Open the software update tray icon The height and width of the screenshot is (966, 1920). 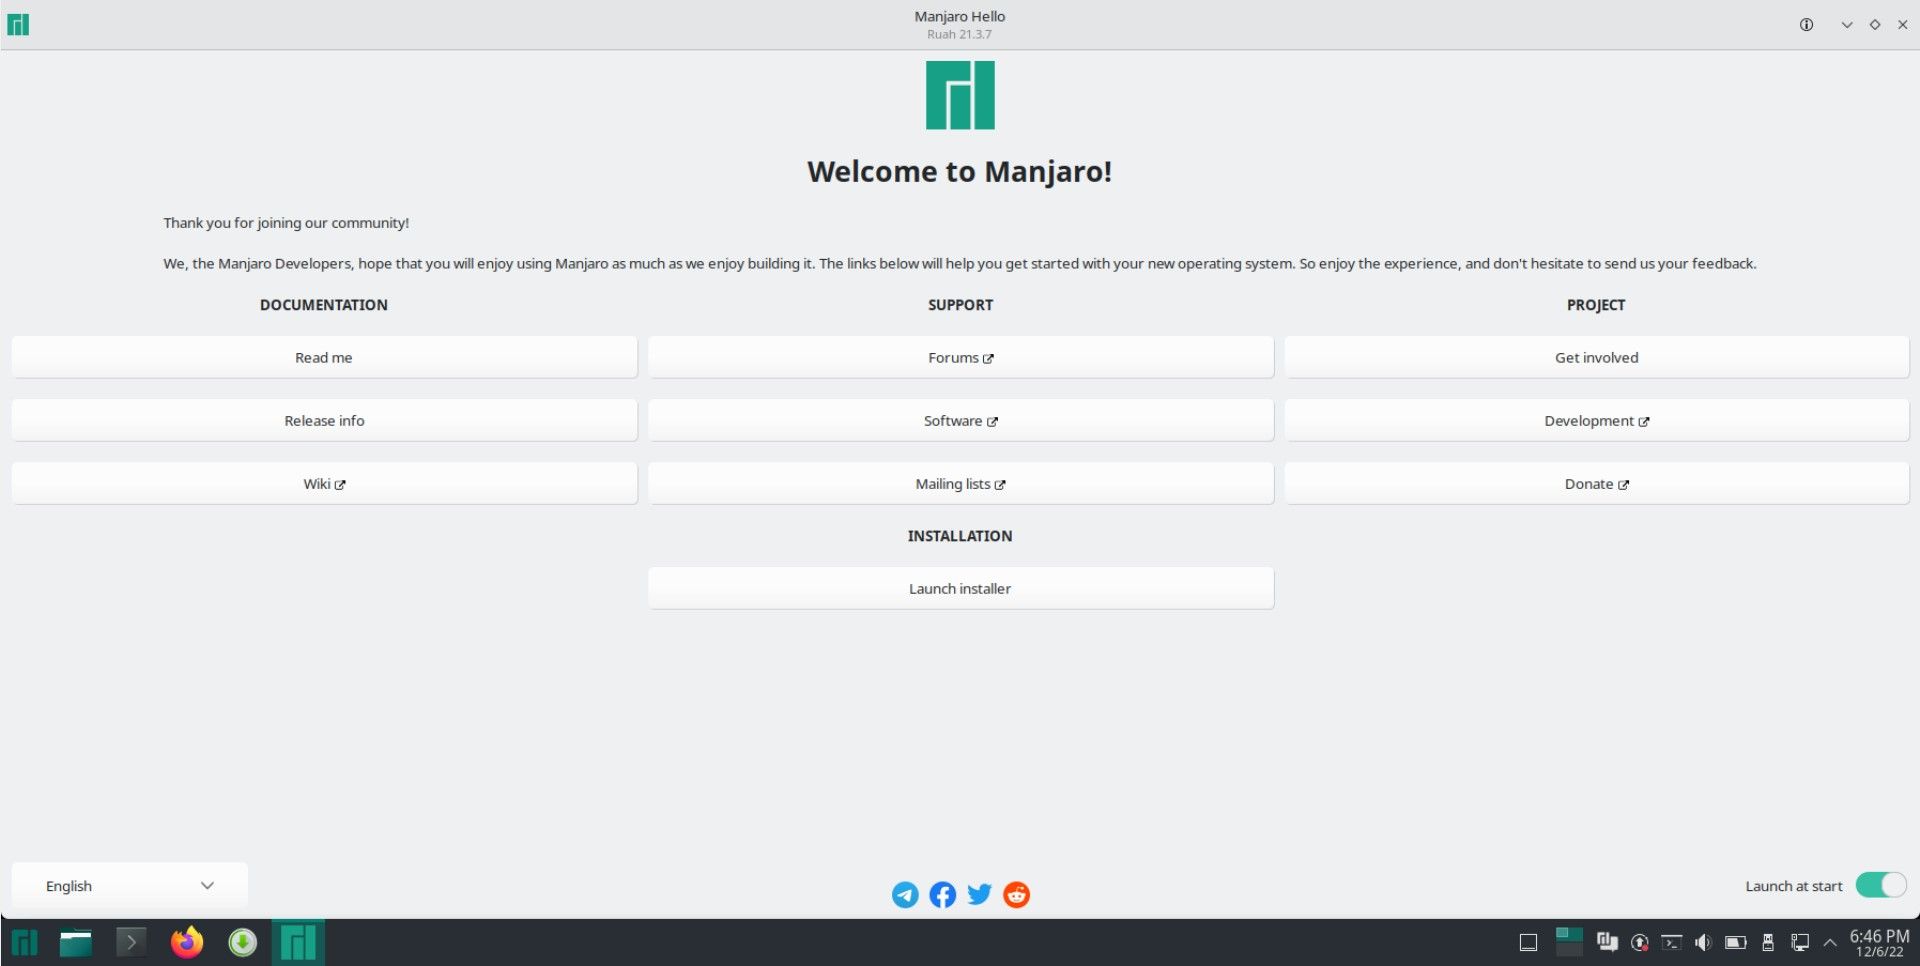coord(1639,942)
